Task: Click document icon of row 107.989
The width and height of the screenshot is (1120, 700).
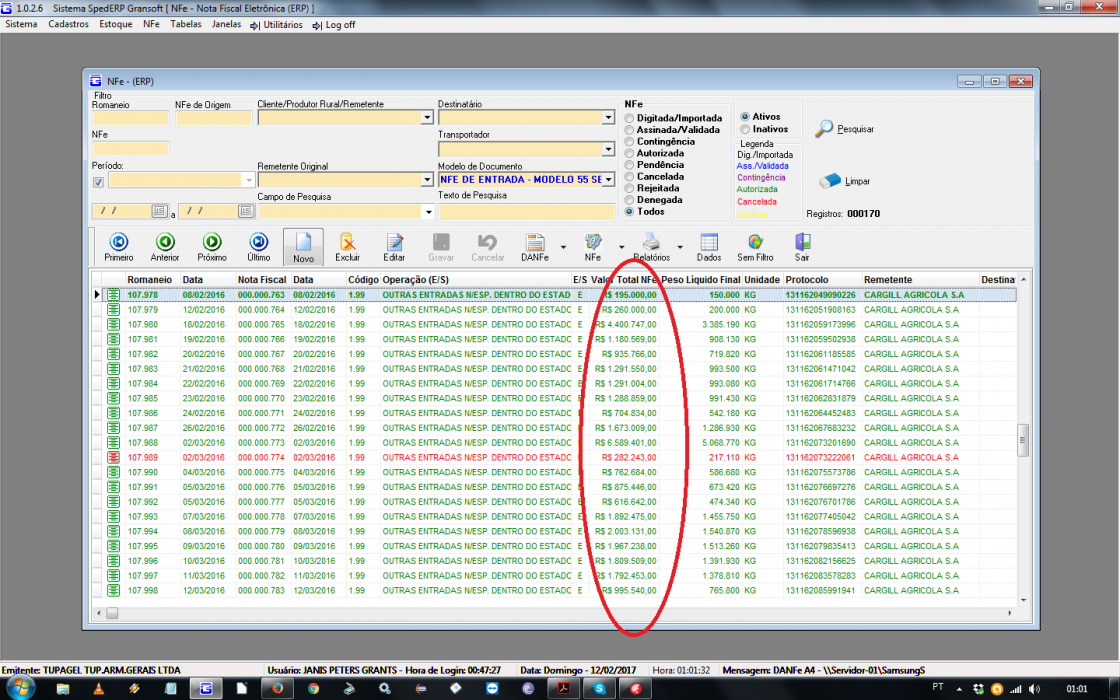Action: tap(113, 457)
